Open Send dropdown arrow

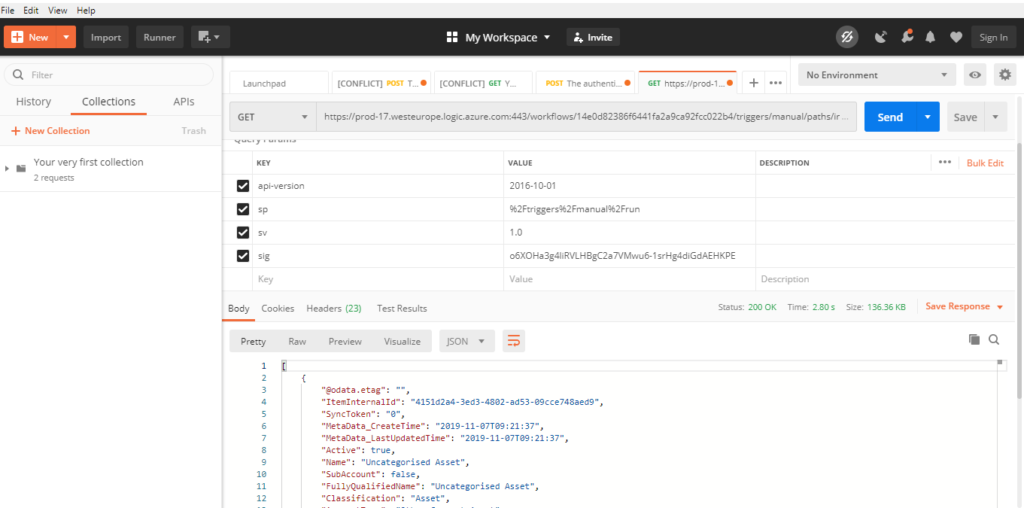click(x=927, y=117)
